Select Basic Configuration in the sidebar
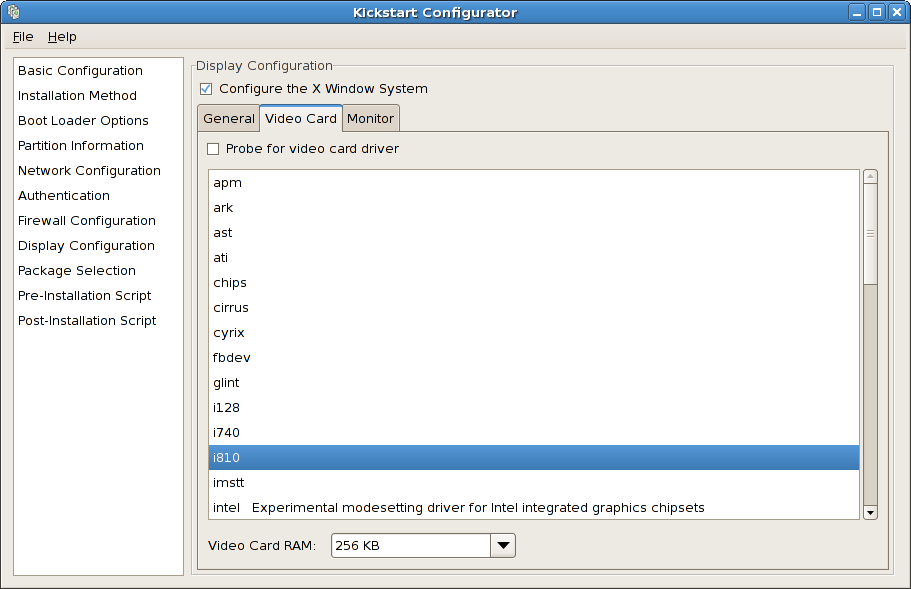Screen dimensions: 911x589 pyautogui.click(x=80, y=70)
